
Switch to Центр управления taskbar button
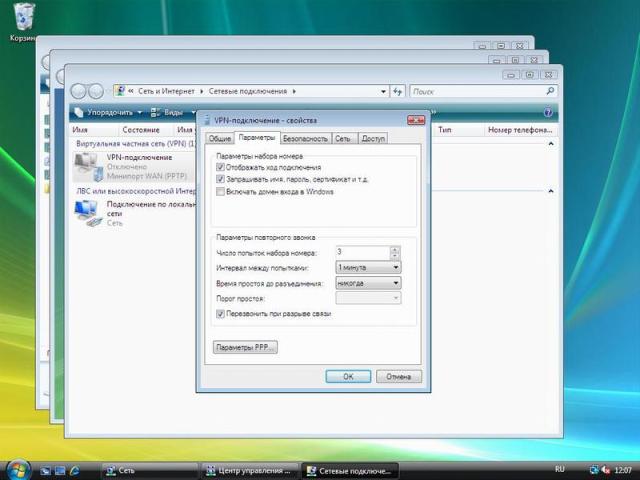click(250, 471)
